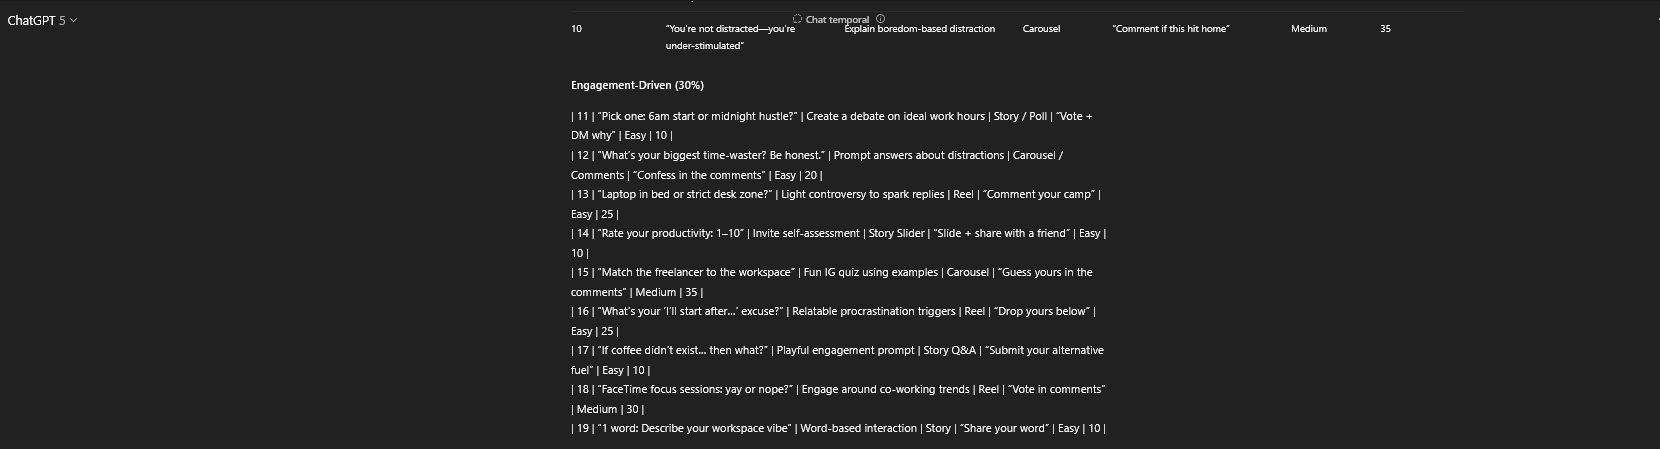Click the "Carousel" cell in row 10
1660x449 pixels.
click(x=1041, y=29)
